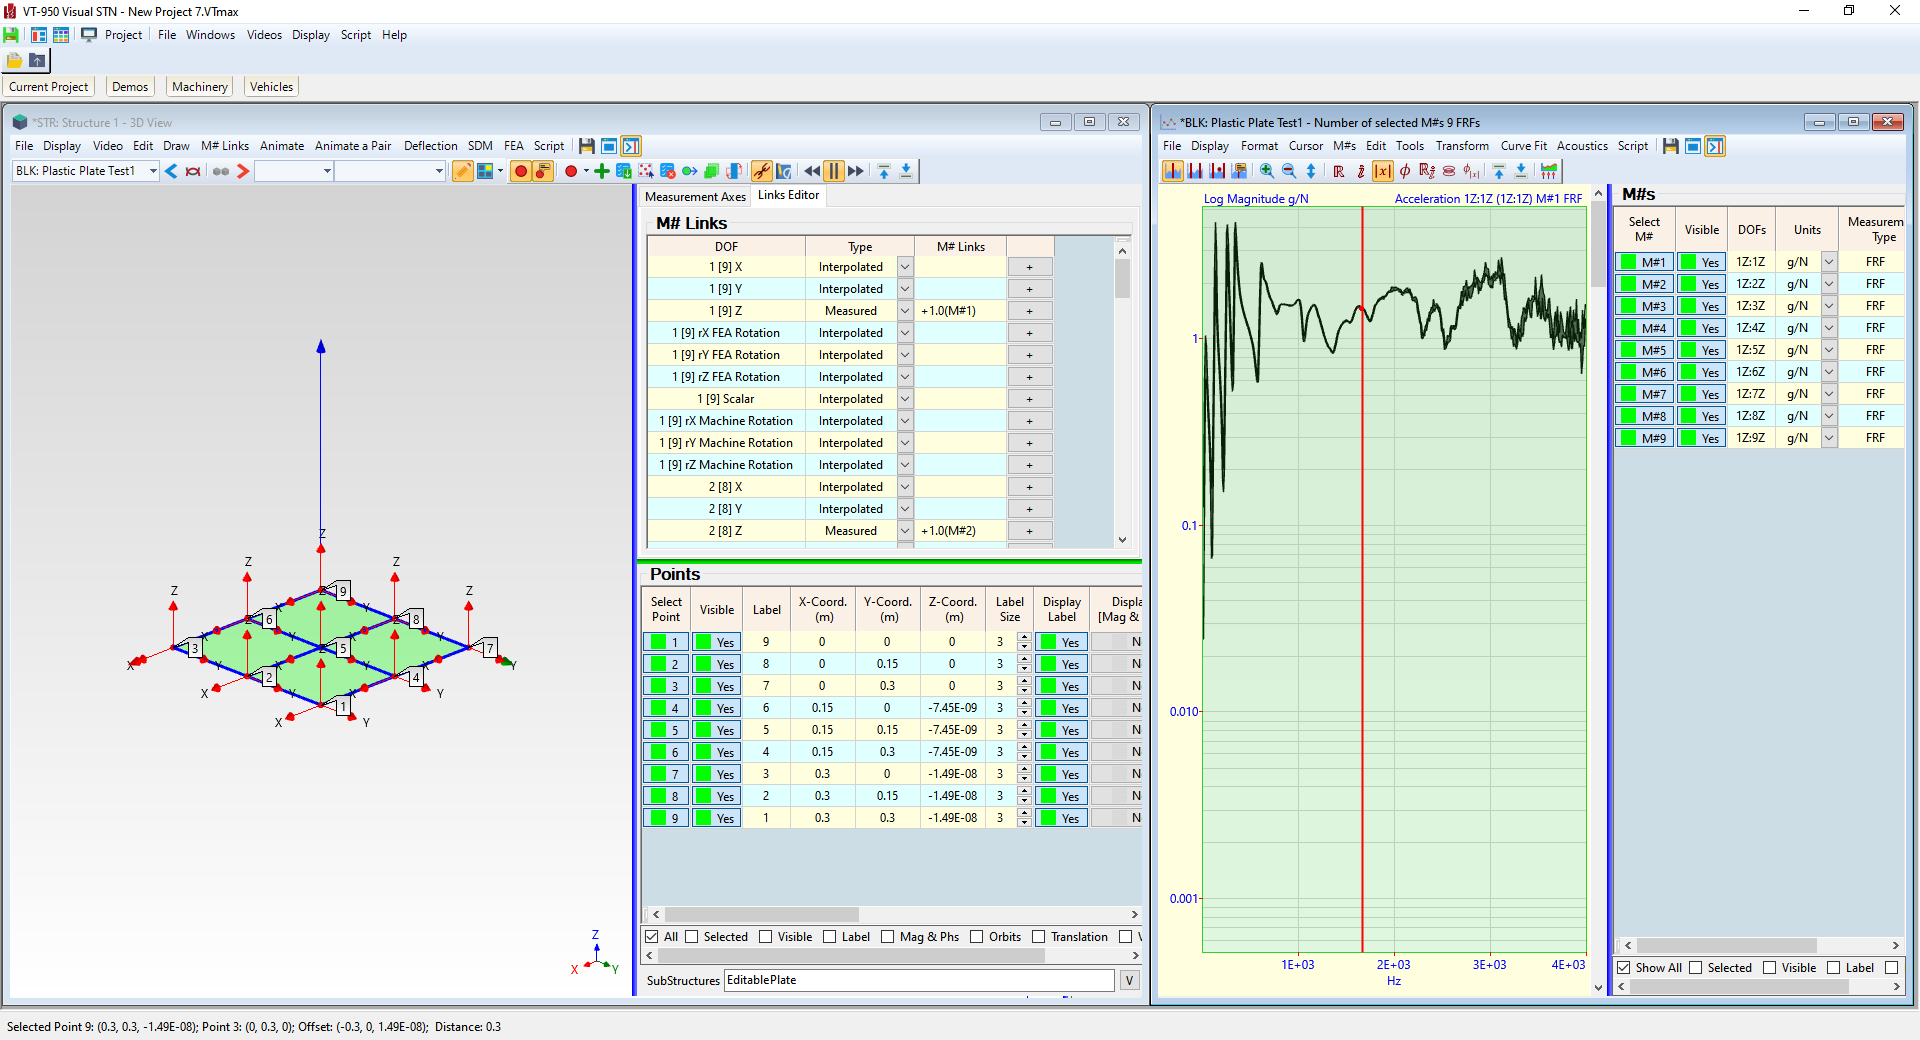Click plus button for 1 [9] Y row

tap(1029, 289)
